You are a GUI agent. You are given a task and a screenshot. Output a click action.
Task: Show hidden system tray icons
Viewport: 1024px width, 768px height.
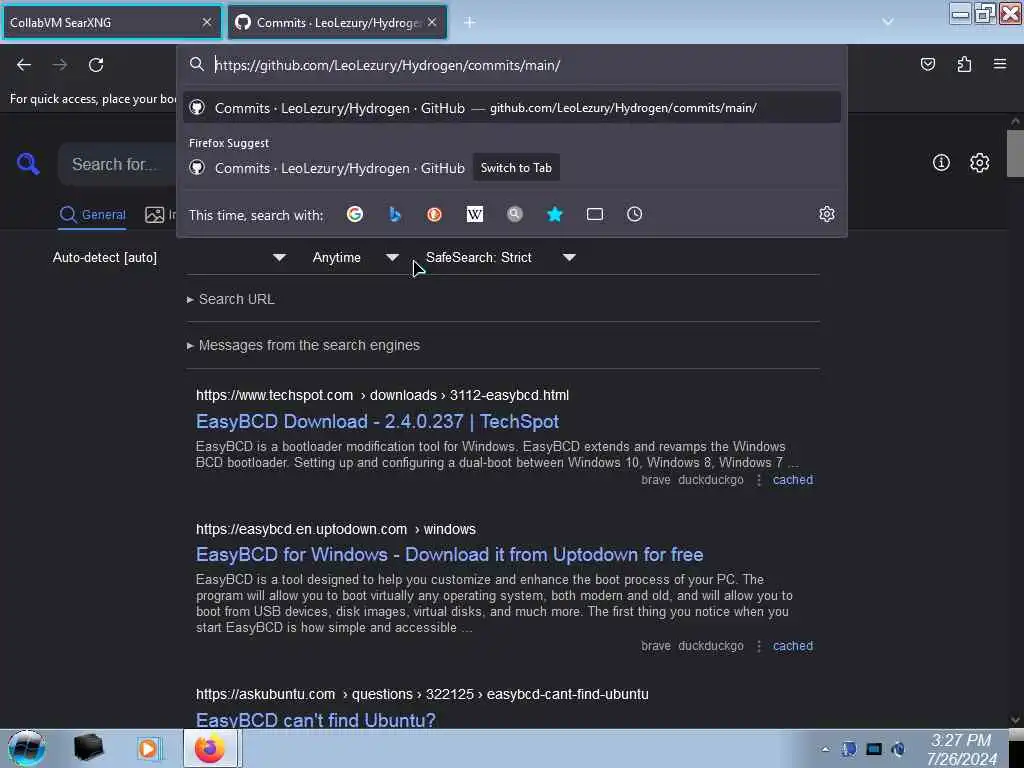point(825,750)
